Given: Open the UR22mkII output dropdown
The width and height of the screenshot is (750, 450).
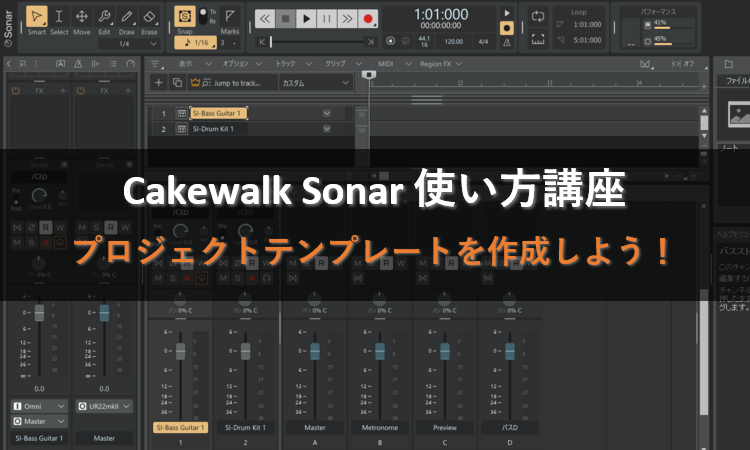Looking at the screenshot, I should (x=104, y=406).
